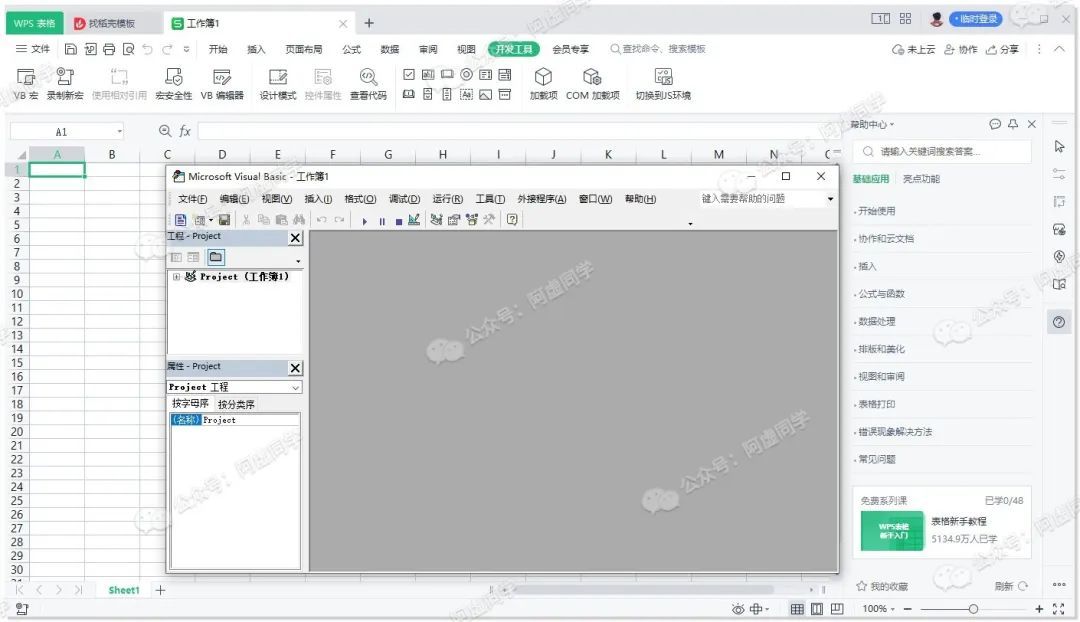Open Properties Window icon in VB toolbar
The width and height of the screenshot is (1080, 622).
(454, 220)
